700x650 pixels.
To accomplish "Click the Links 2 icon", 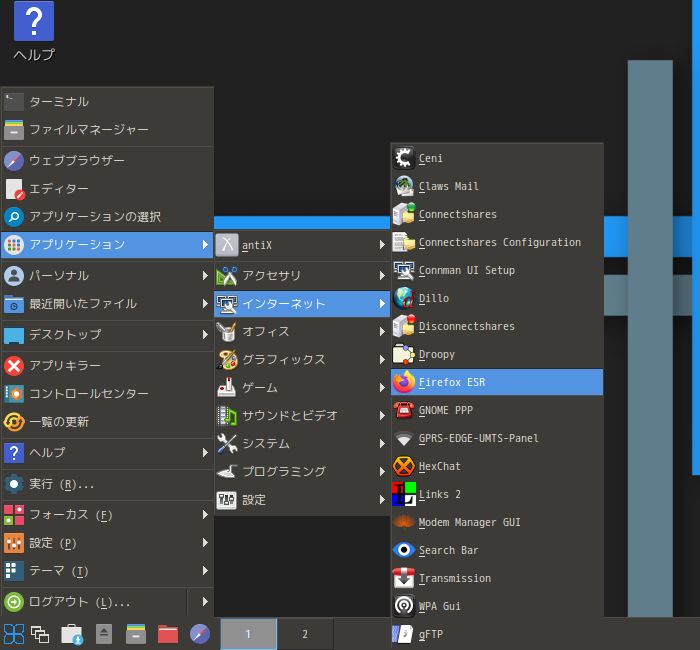I will pos(404,494).
